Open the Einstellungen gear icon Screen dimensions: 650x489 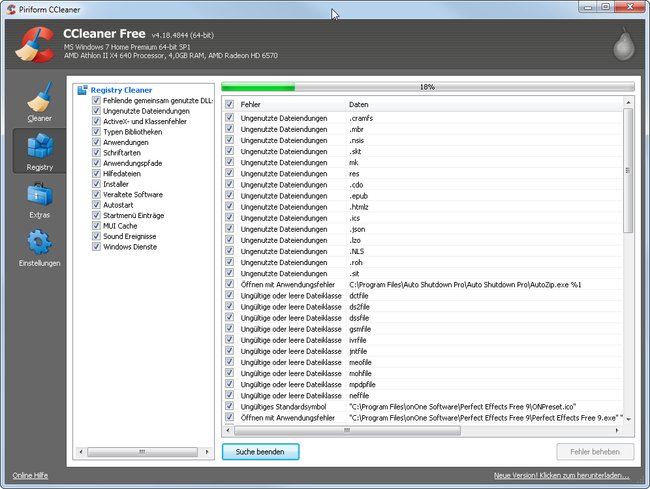pyautogui.click(x=40, y=242)
